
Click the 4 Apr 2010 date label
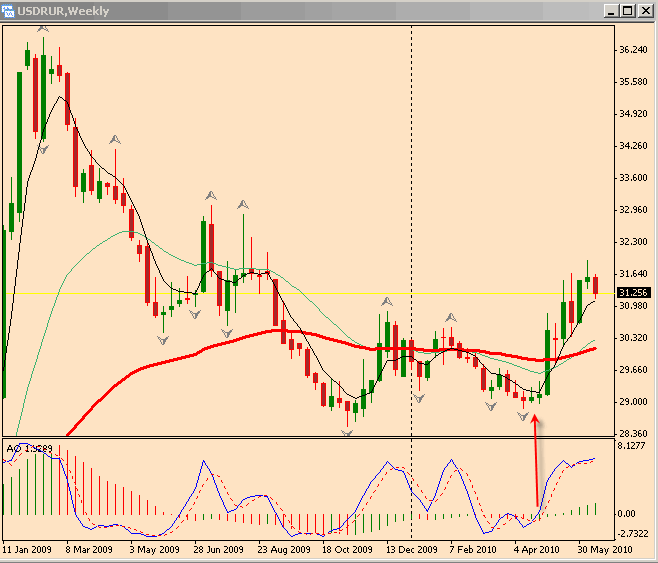tap(537, 549)
